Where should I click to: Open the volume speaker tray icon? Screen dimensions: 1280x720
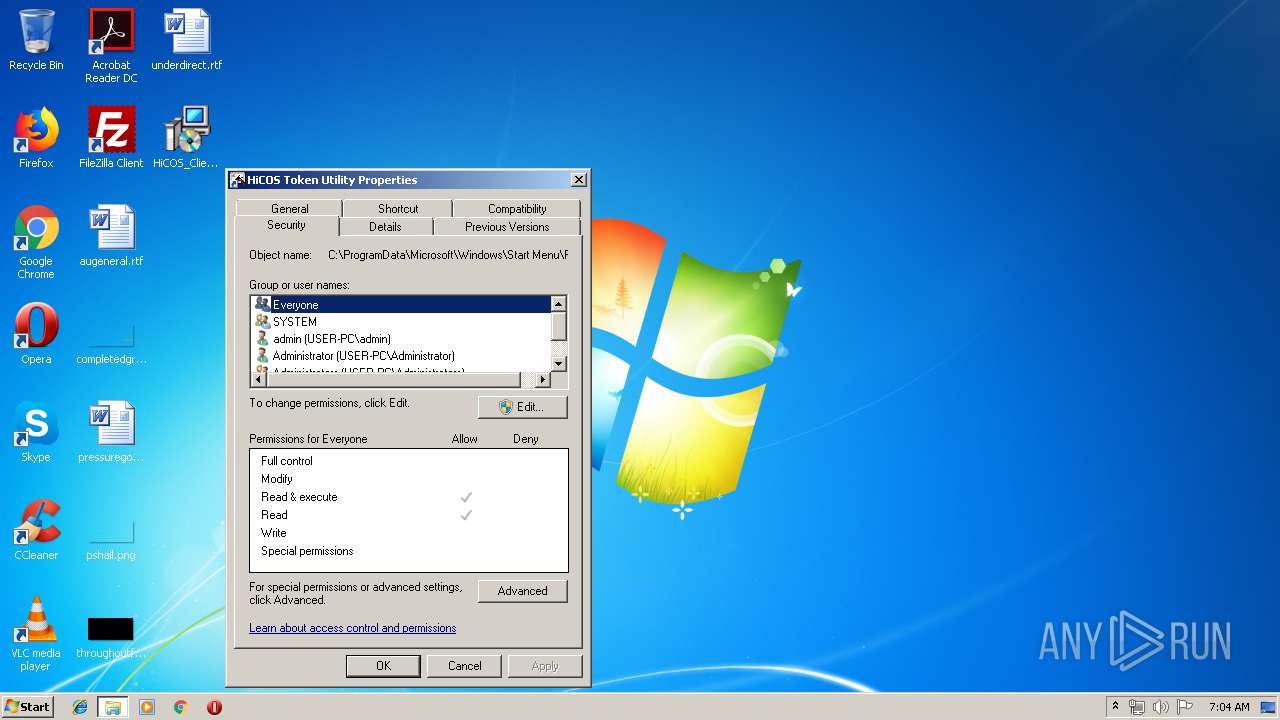coord(1160,707)
